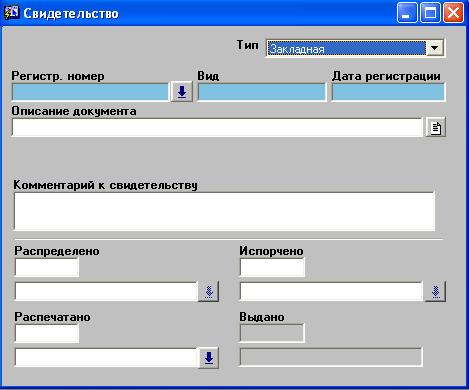Screen dimensions: 469x390
Task: Click the Свидетельство title bar text
Action: pyautogui.click(x=71, y=13)
